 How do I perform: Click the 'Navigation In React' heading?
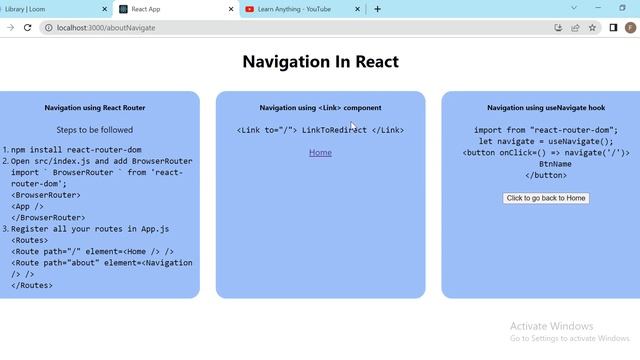[320, 62]
